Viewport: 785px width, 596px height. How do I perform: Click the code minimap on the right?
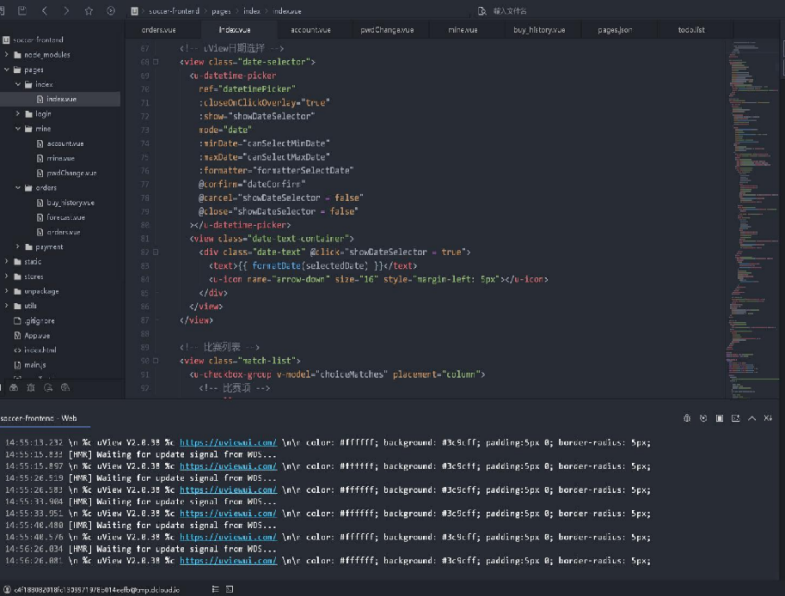750,200
